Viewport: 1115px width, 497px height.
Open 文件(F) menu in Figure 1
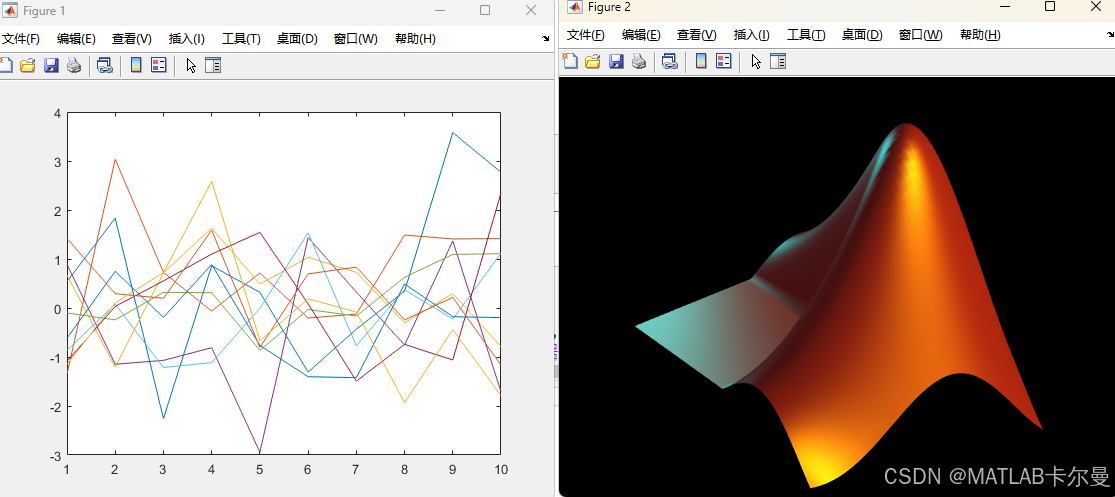tap(21, 39)
